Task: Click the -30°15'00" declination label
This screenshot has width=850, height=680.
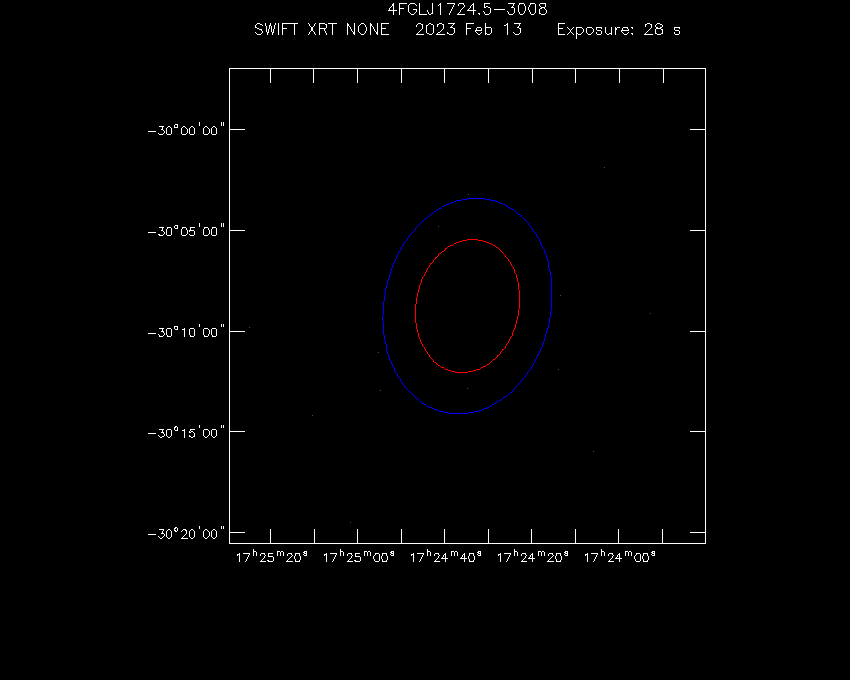Action: pyautogui.click(x=186, y=433)
